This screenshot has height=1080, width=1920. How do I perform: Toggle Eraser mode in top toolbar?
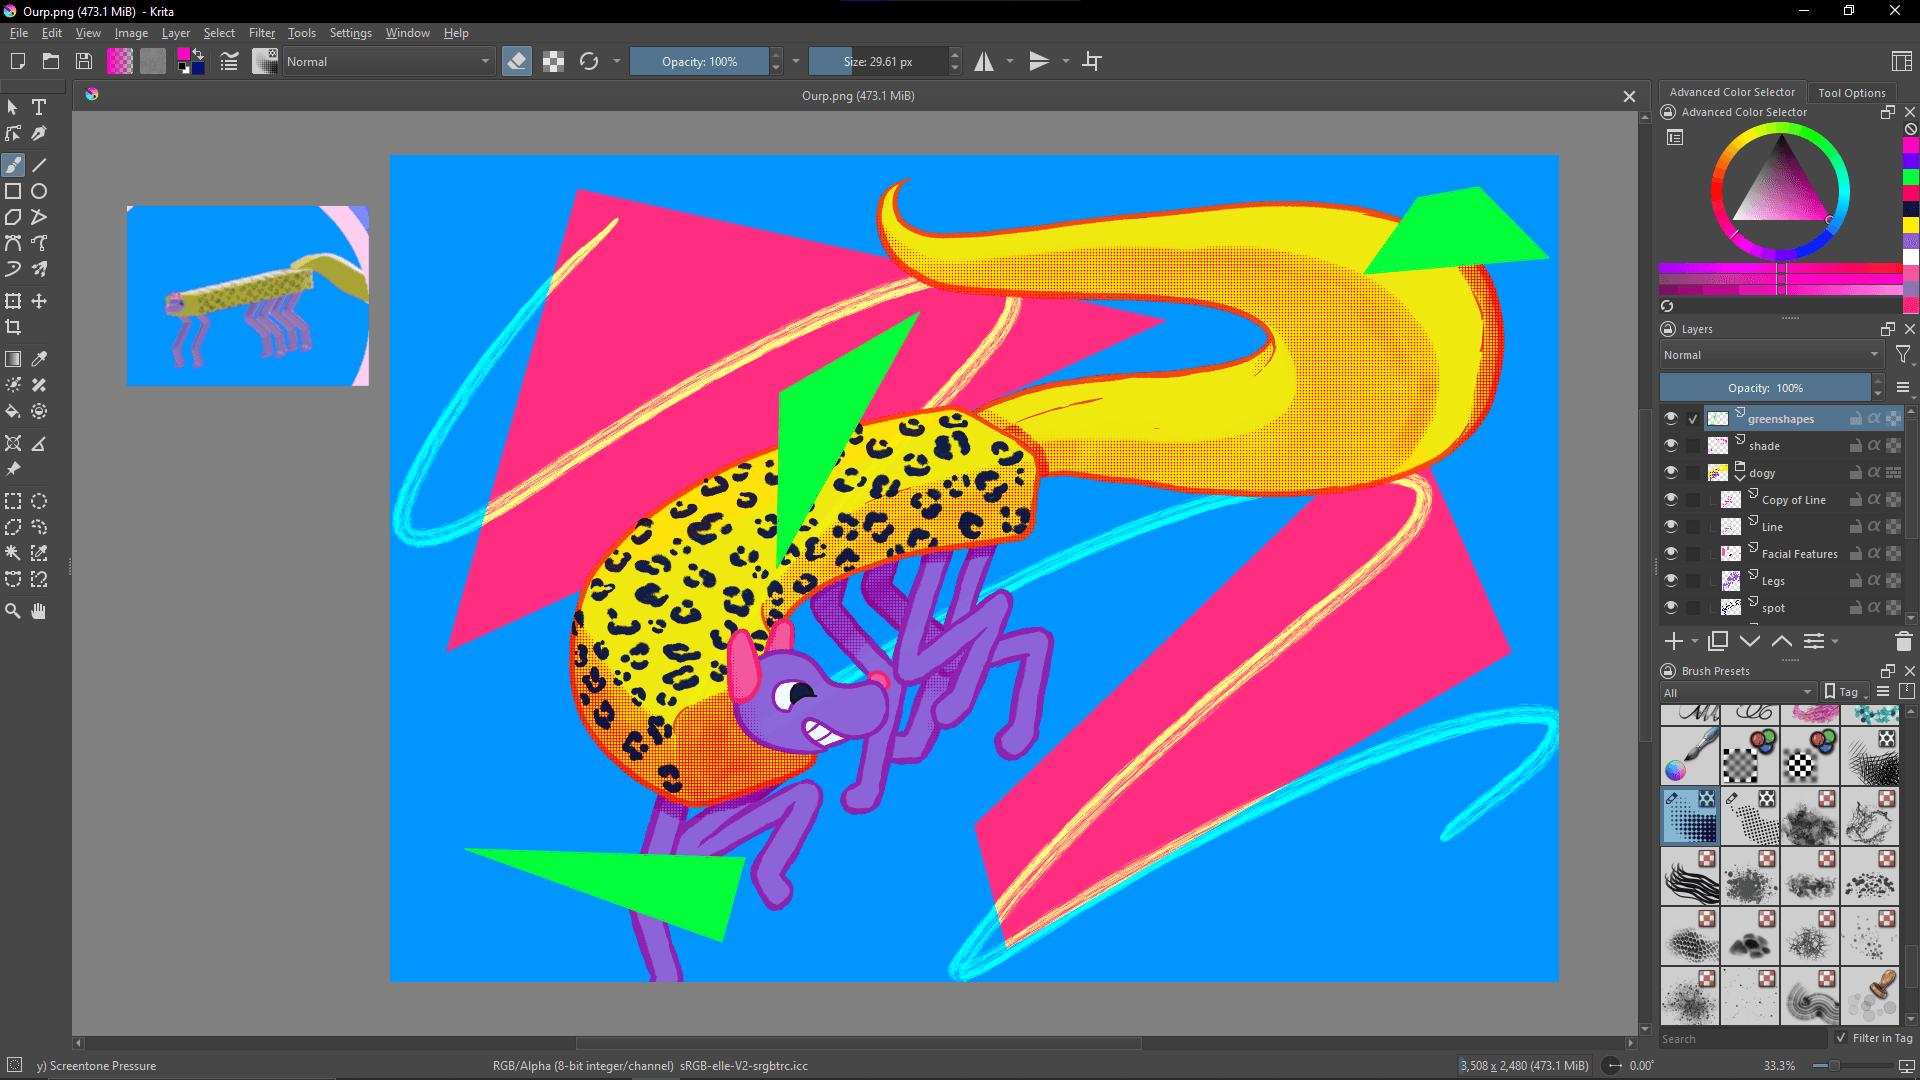pyautogui.click(x=516, y=62)
